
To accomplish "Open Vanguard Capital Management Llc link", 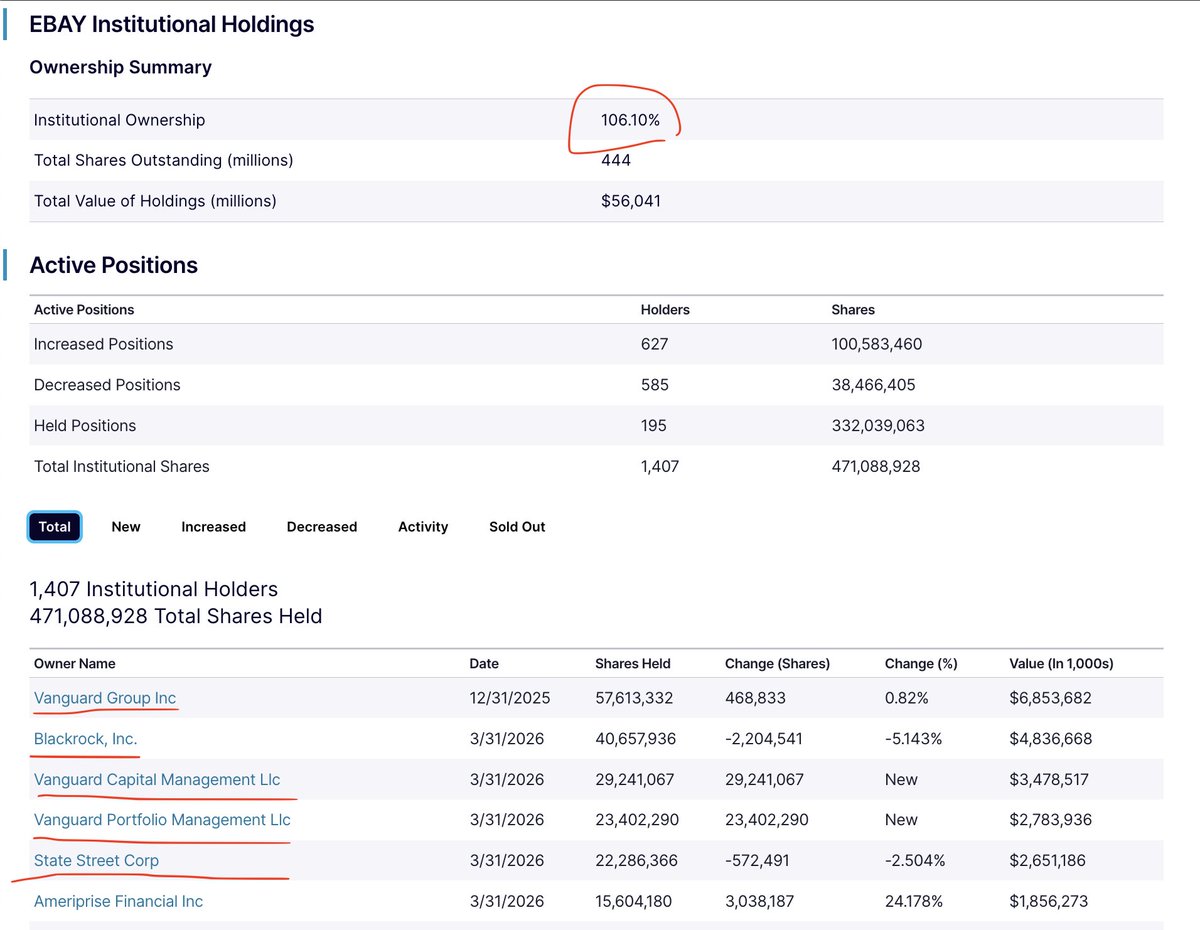I will coord(157,779).
